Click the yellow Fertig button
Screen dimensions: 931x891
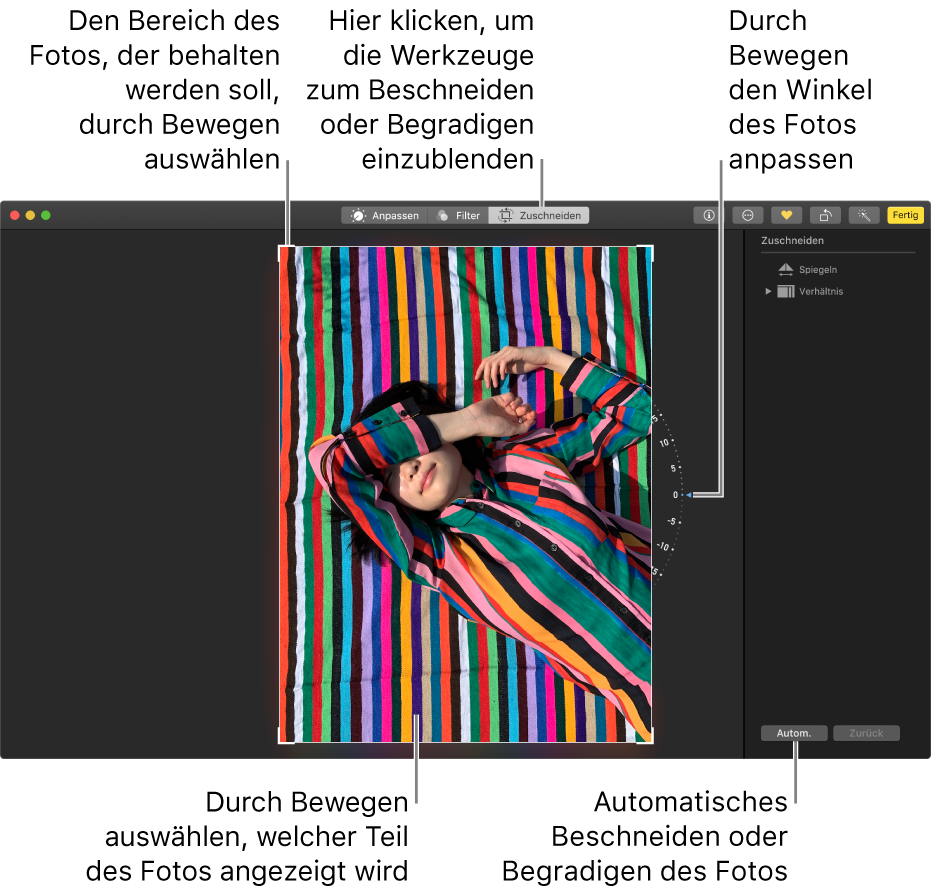tap(905, 215)
